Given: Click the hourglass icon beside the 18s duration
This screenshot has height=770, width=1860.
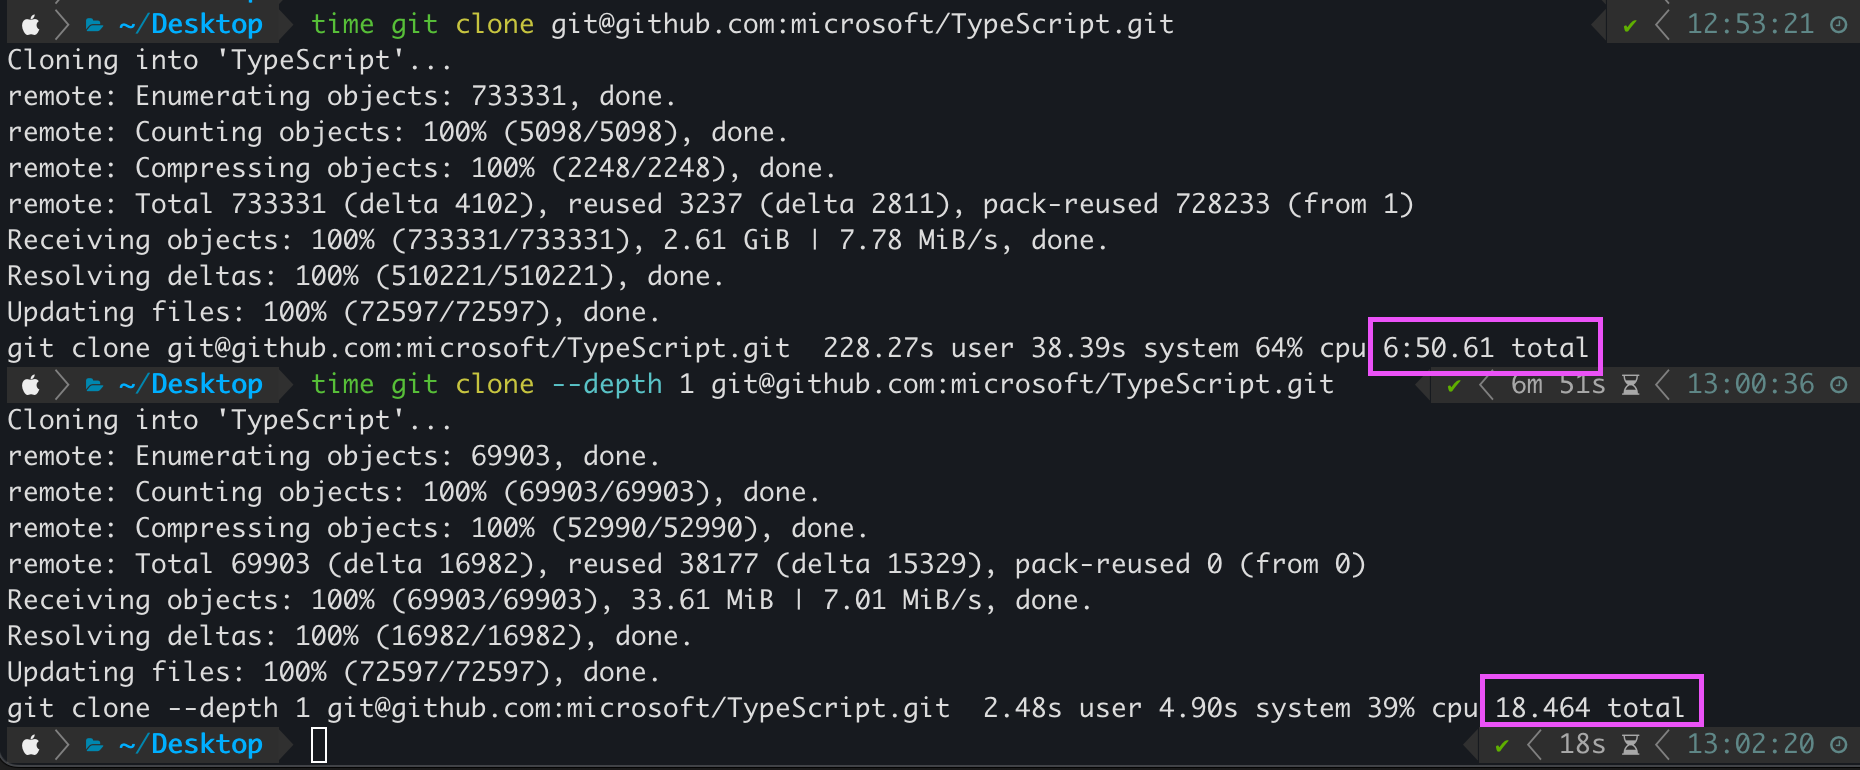Looking at the screenshot, I should 1630,745.
